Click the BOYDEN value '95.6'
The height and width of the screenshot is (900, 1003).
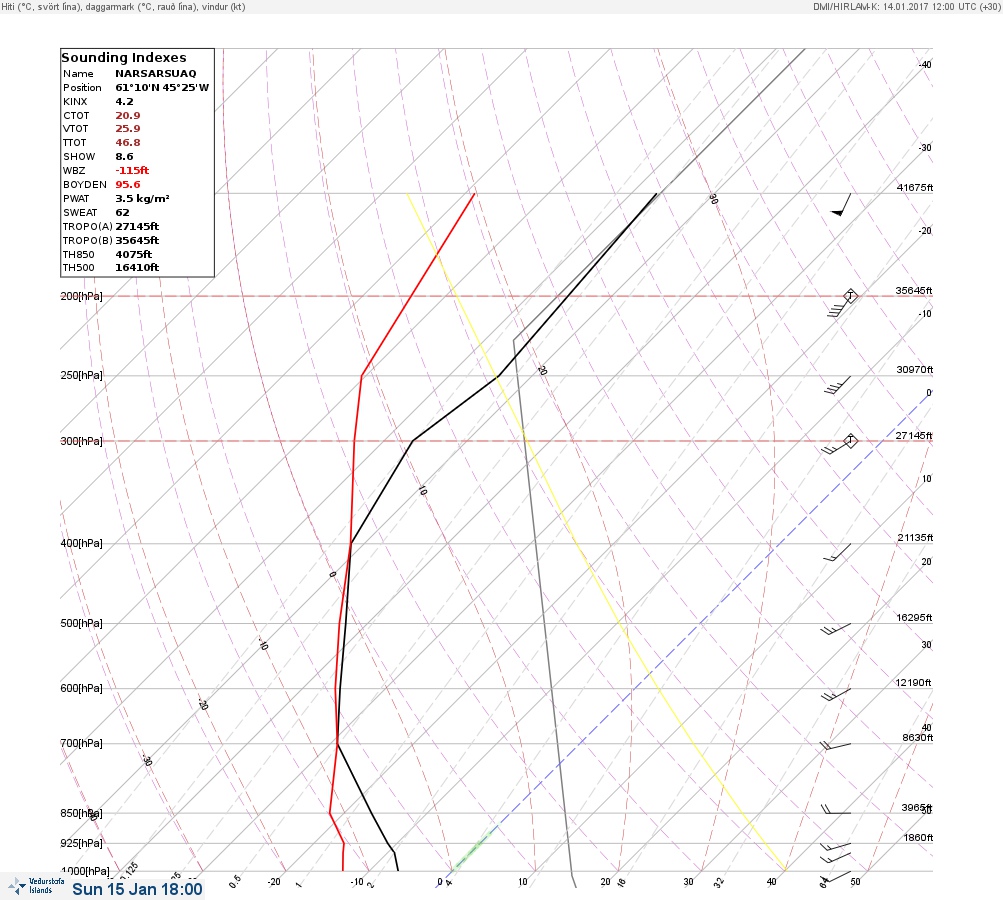(127, 185)
